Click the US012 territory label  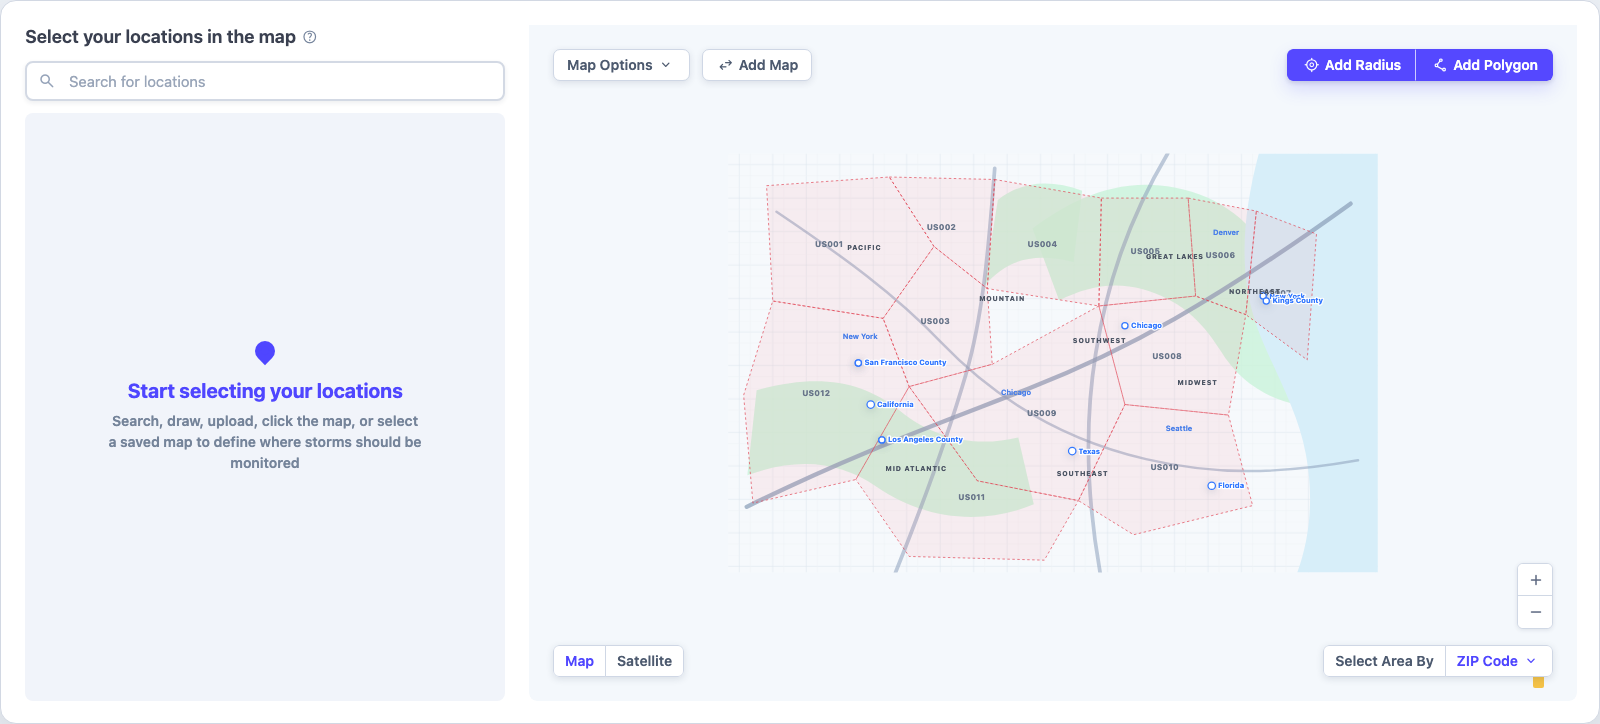pos(816,393)
